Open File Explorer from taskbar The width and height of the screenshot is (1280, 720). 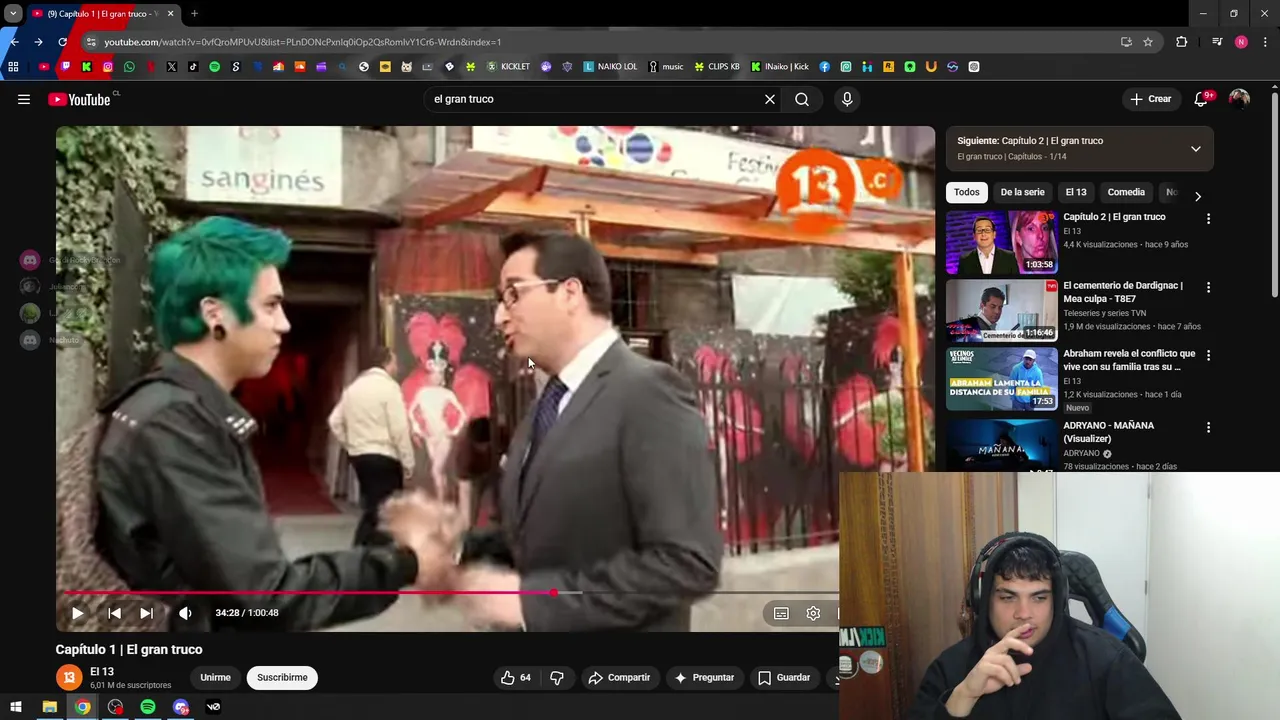tap(49, 707)
